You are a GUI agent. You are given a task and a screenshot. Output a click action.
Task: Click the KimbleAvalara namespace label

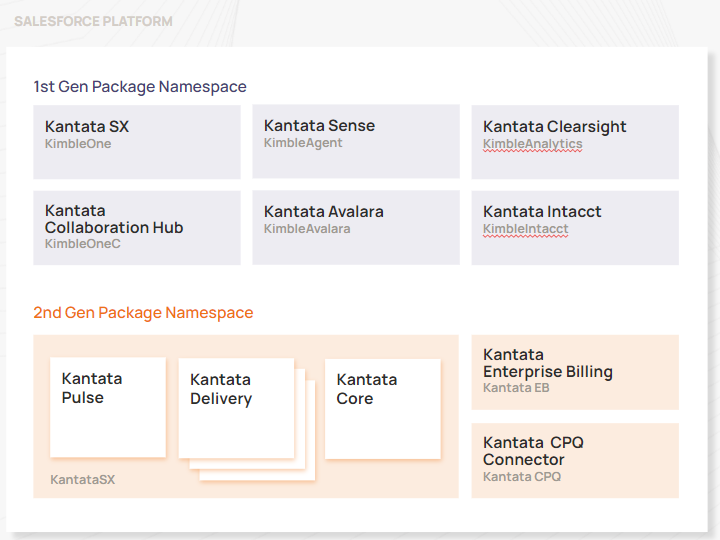(x=307, y=229)
